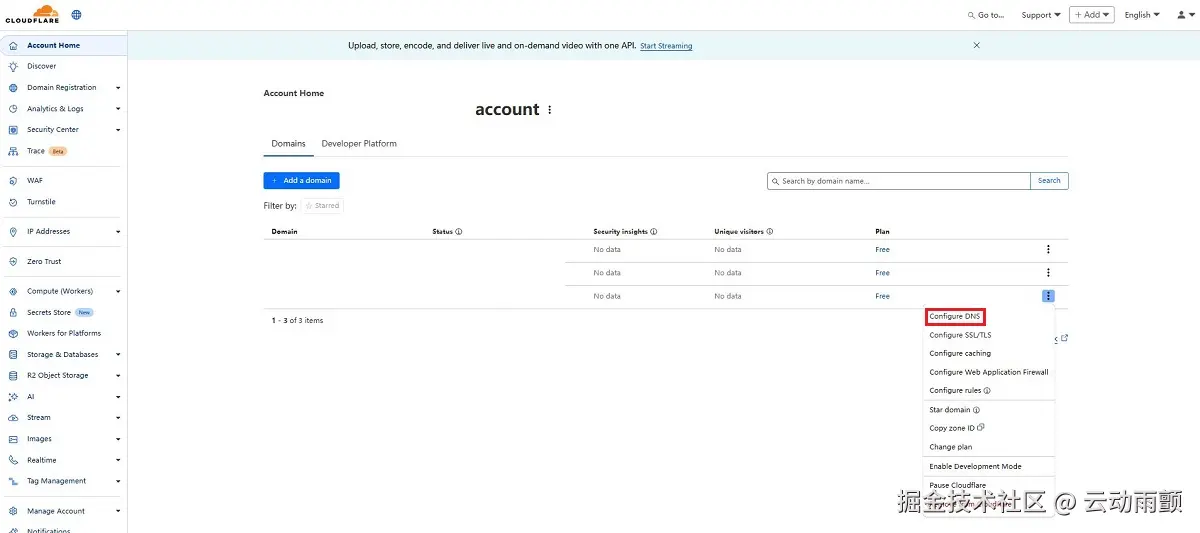Viewport: 1200px width, 533px height.
Task: Open Discover via its lightbulb icon
Action: click(x=13, y=66)
